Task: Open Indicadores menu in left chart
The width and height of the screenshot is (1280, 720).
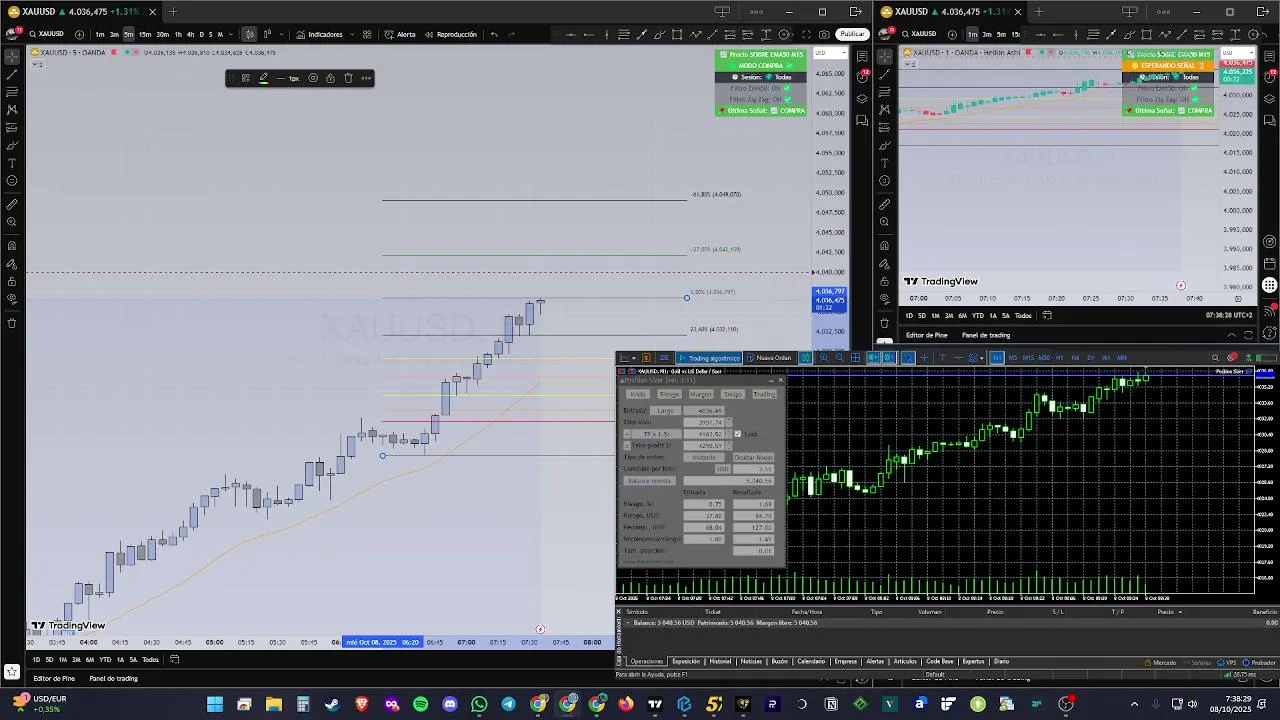Action: (x=319, y=34)
